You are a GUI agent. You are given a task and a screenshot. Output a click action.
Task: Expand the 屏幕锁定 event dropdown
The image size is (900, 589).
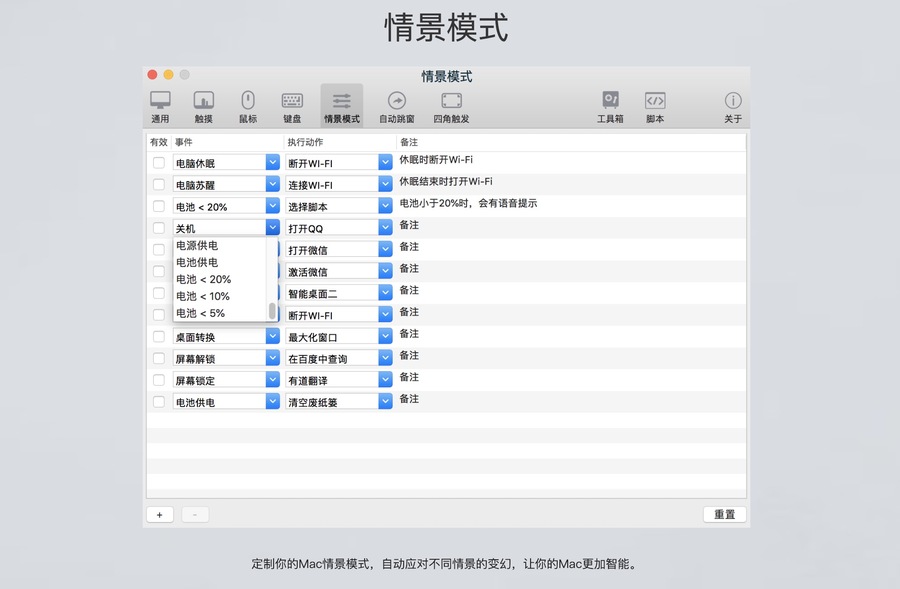coord(273,380)
